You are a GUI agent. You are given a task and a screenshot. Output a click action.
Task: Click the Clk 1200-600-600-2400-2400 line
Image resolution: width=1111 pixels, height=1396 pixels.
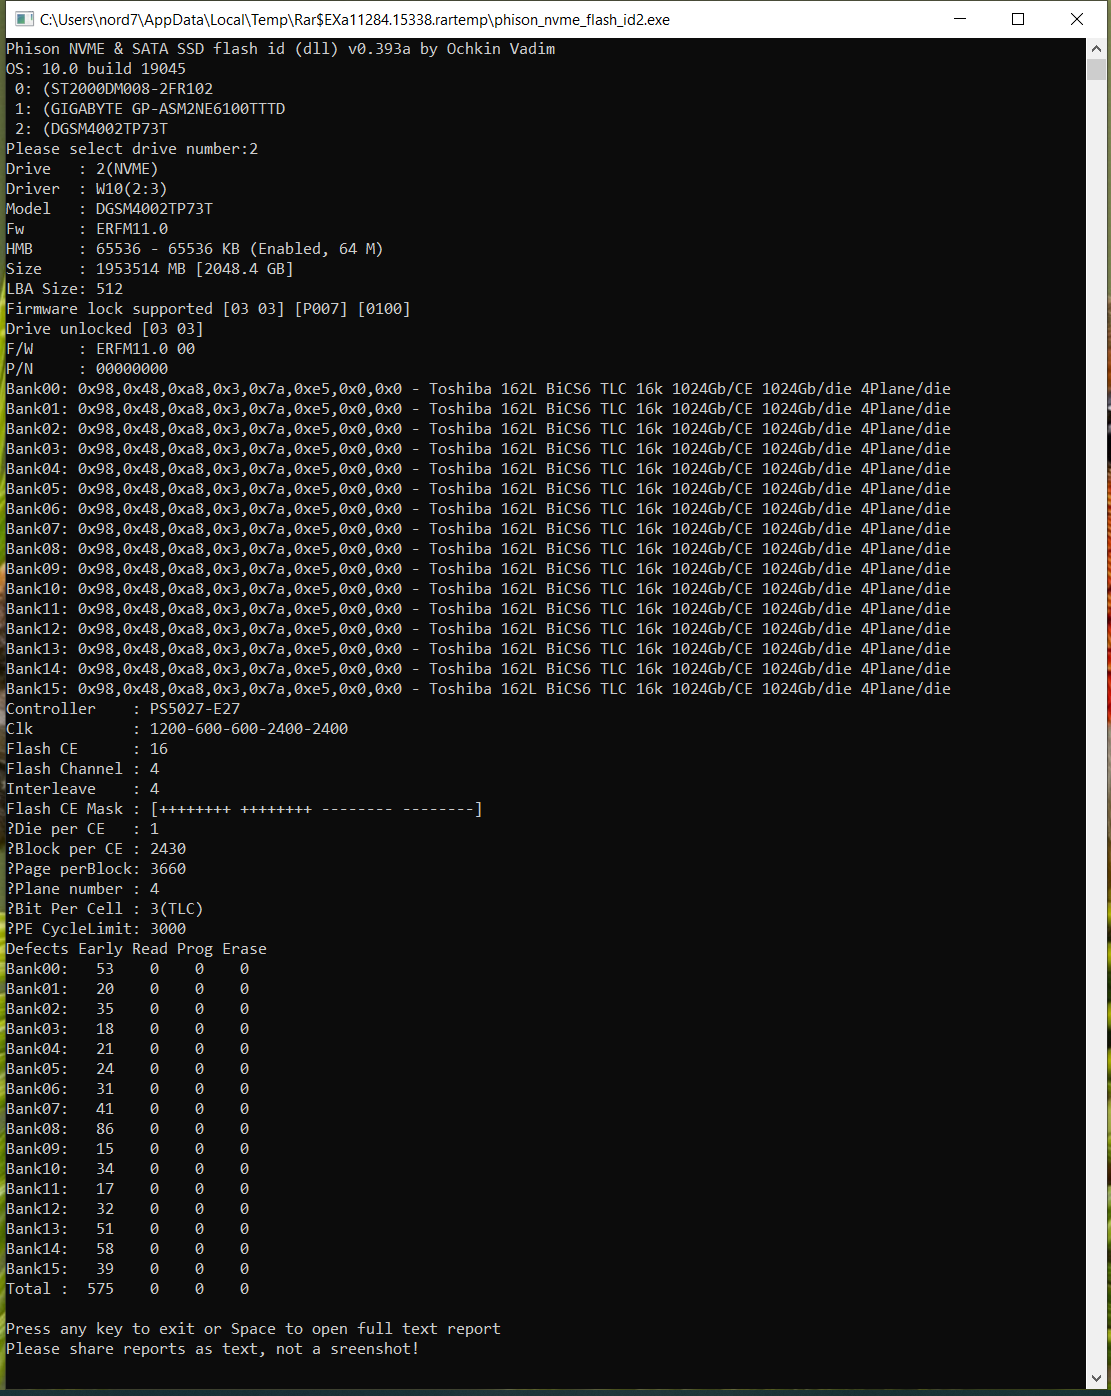(x=177, y=729)
